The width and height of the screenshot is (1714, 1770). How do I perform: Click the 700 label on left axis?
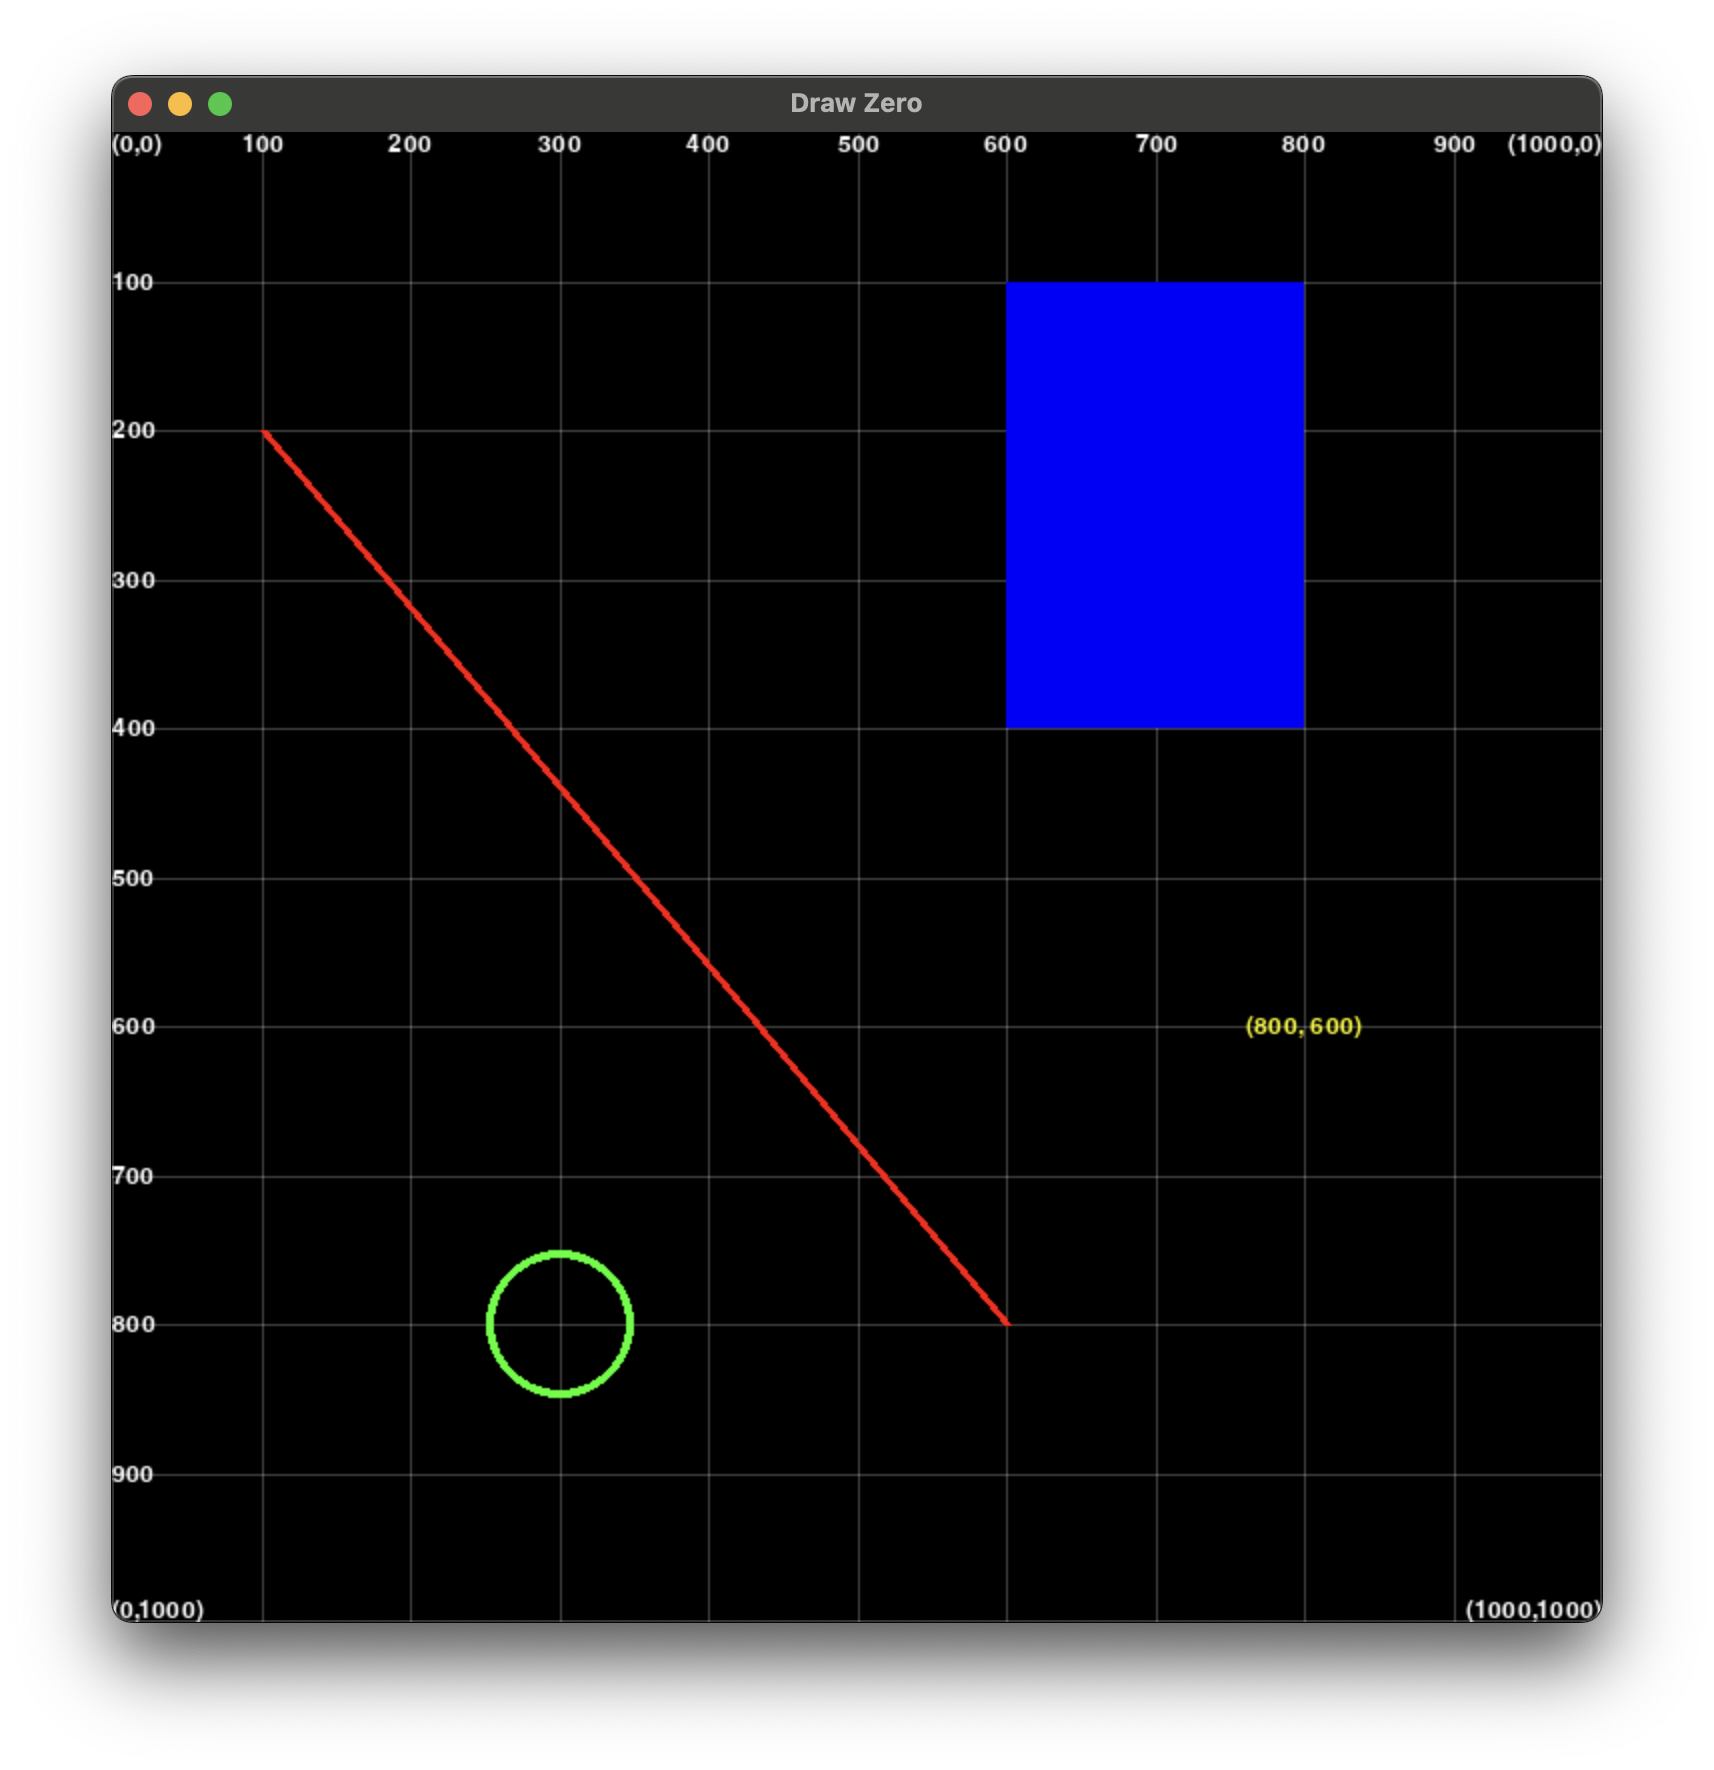coord(133,1176)
